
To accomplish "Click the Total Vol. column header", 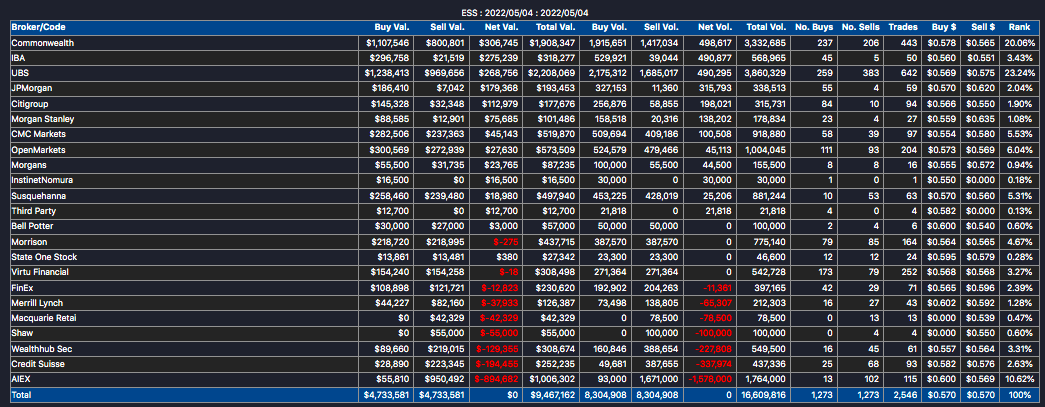I will (766, 27).
